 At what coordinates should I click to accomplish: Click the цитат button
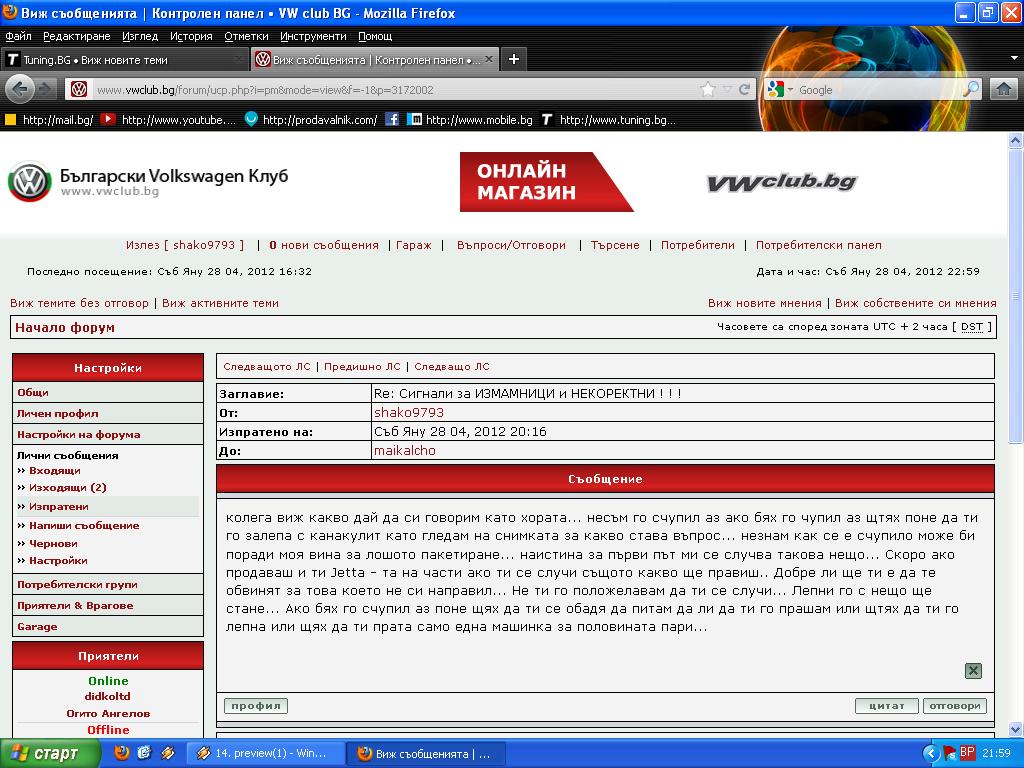886,706
